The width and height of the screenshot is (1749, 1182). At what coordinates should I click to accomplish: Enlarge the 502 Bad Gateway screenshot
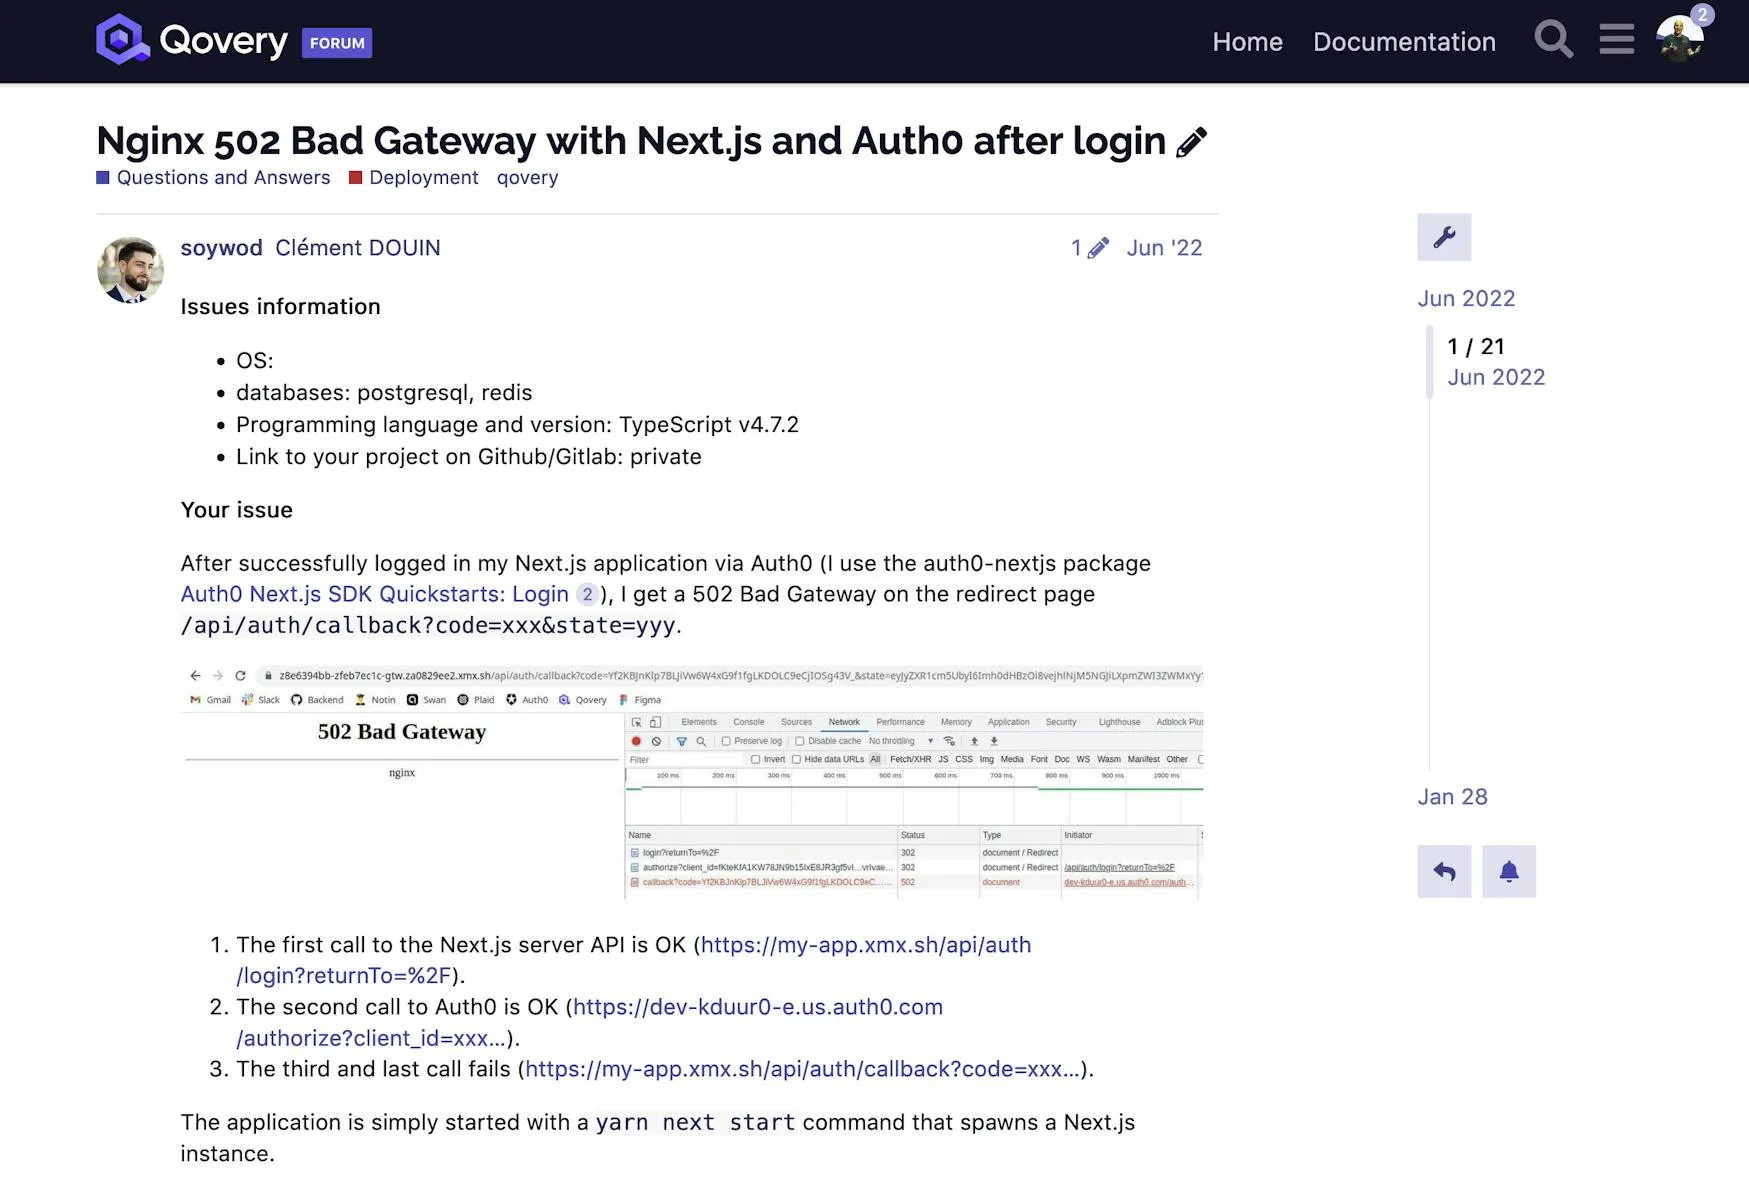692,781
